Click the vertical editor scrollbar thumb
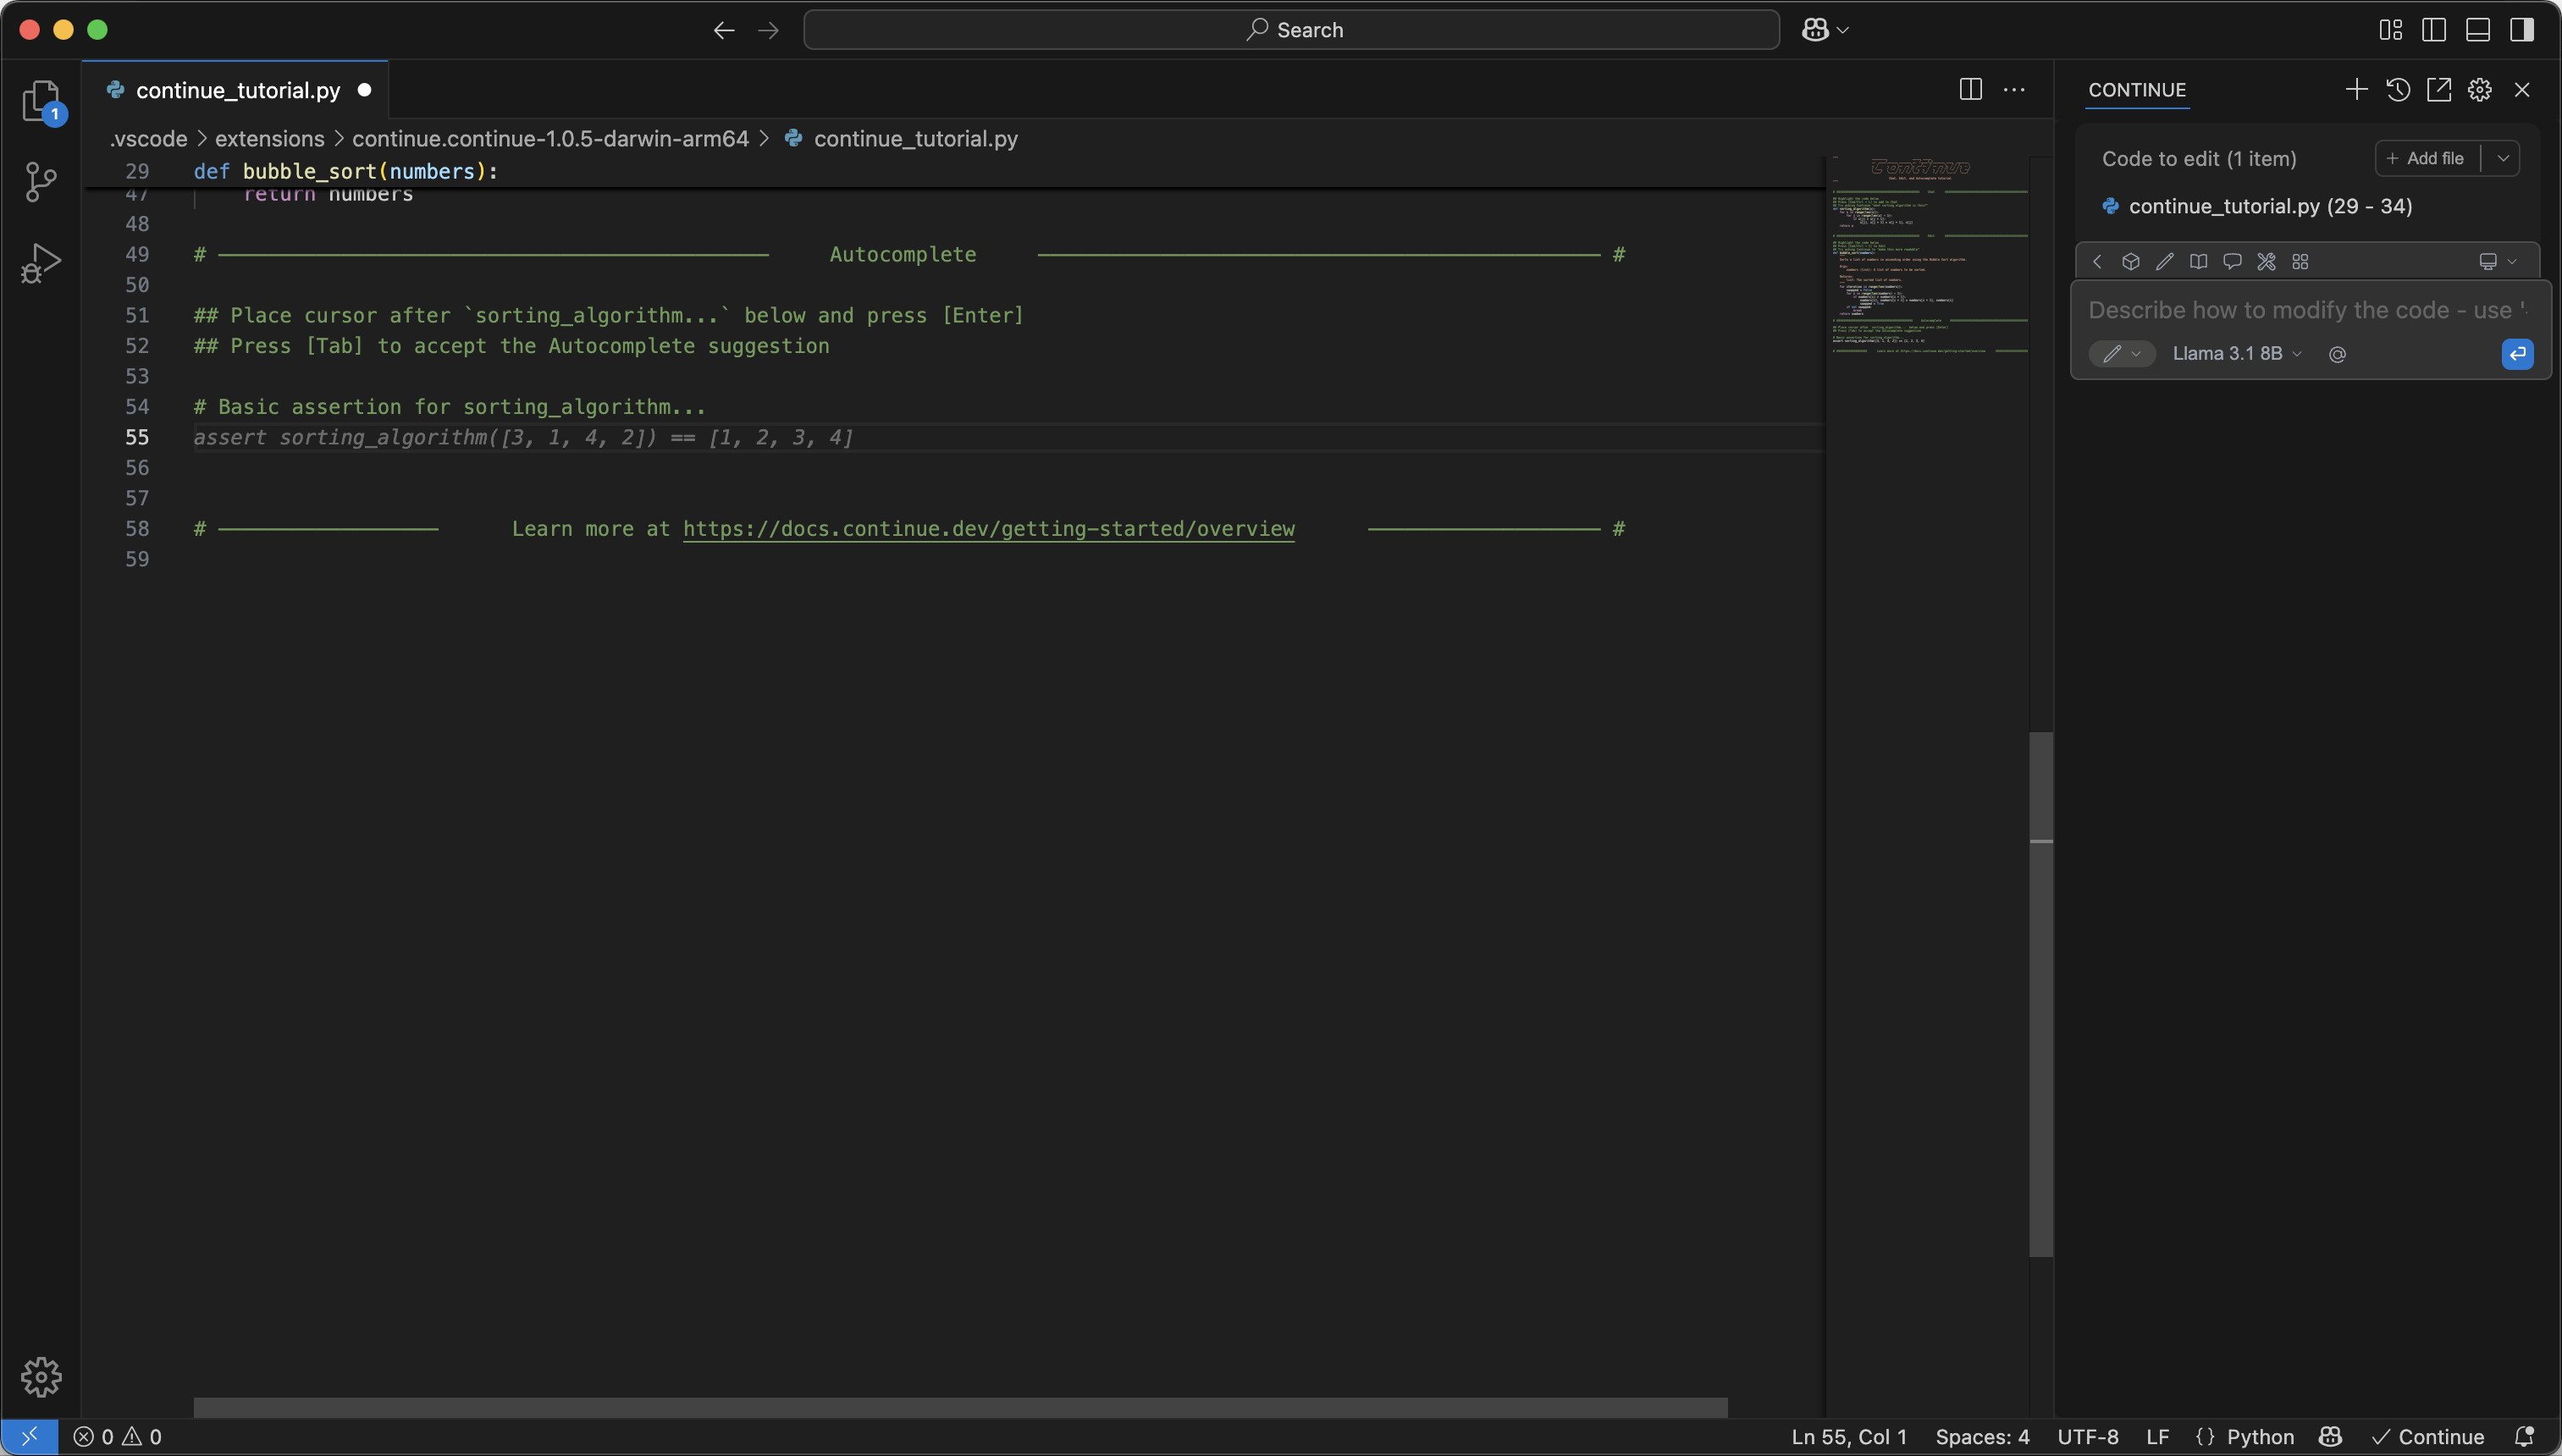Image resolution: width=2562 pixels, height=1456 pixels. point(2041,994)
